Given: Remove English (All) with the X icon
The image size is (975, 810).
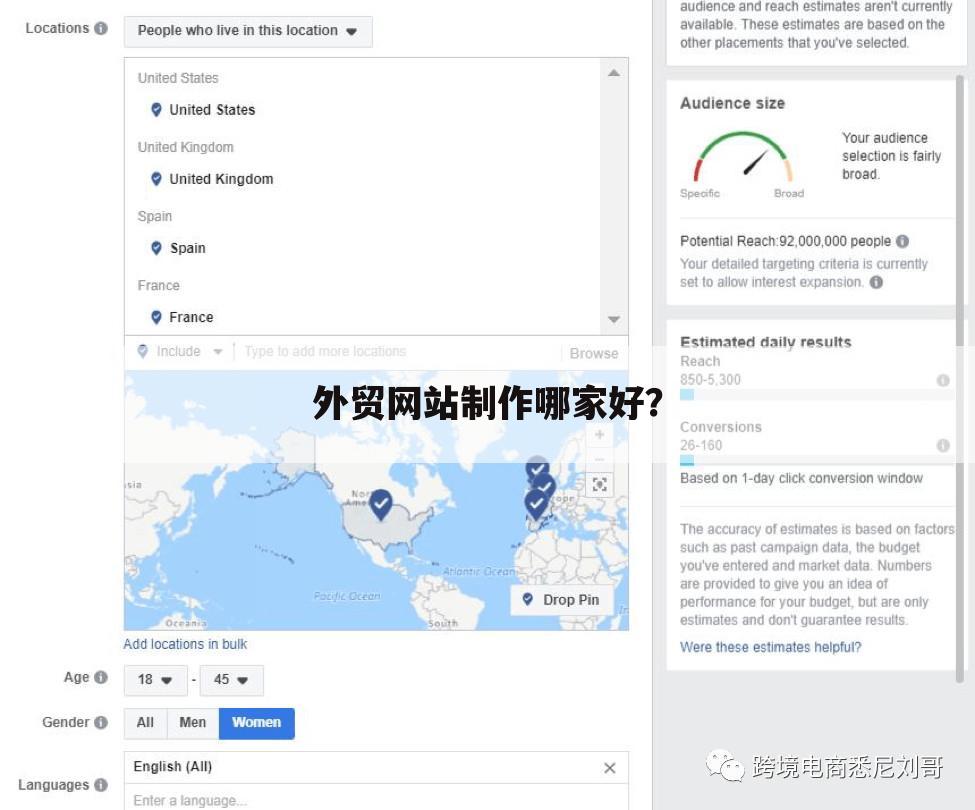Looking at the screenshot, I should click(609, 767).
